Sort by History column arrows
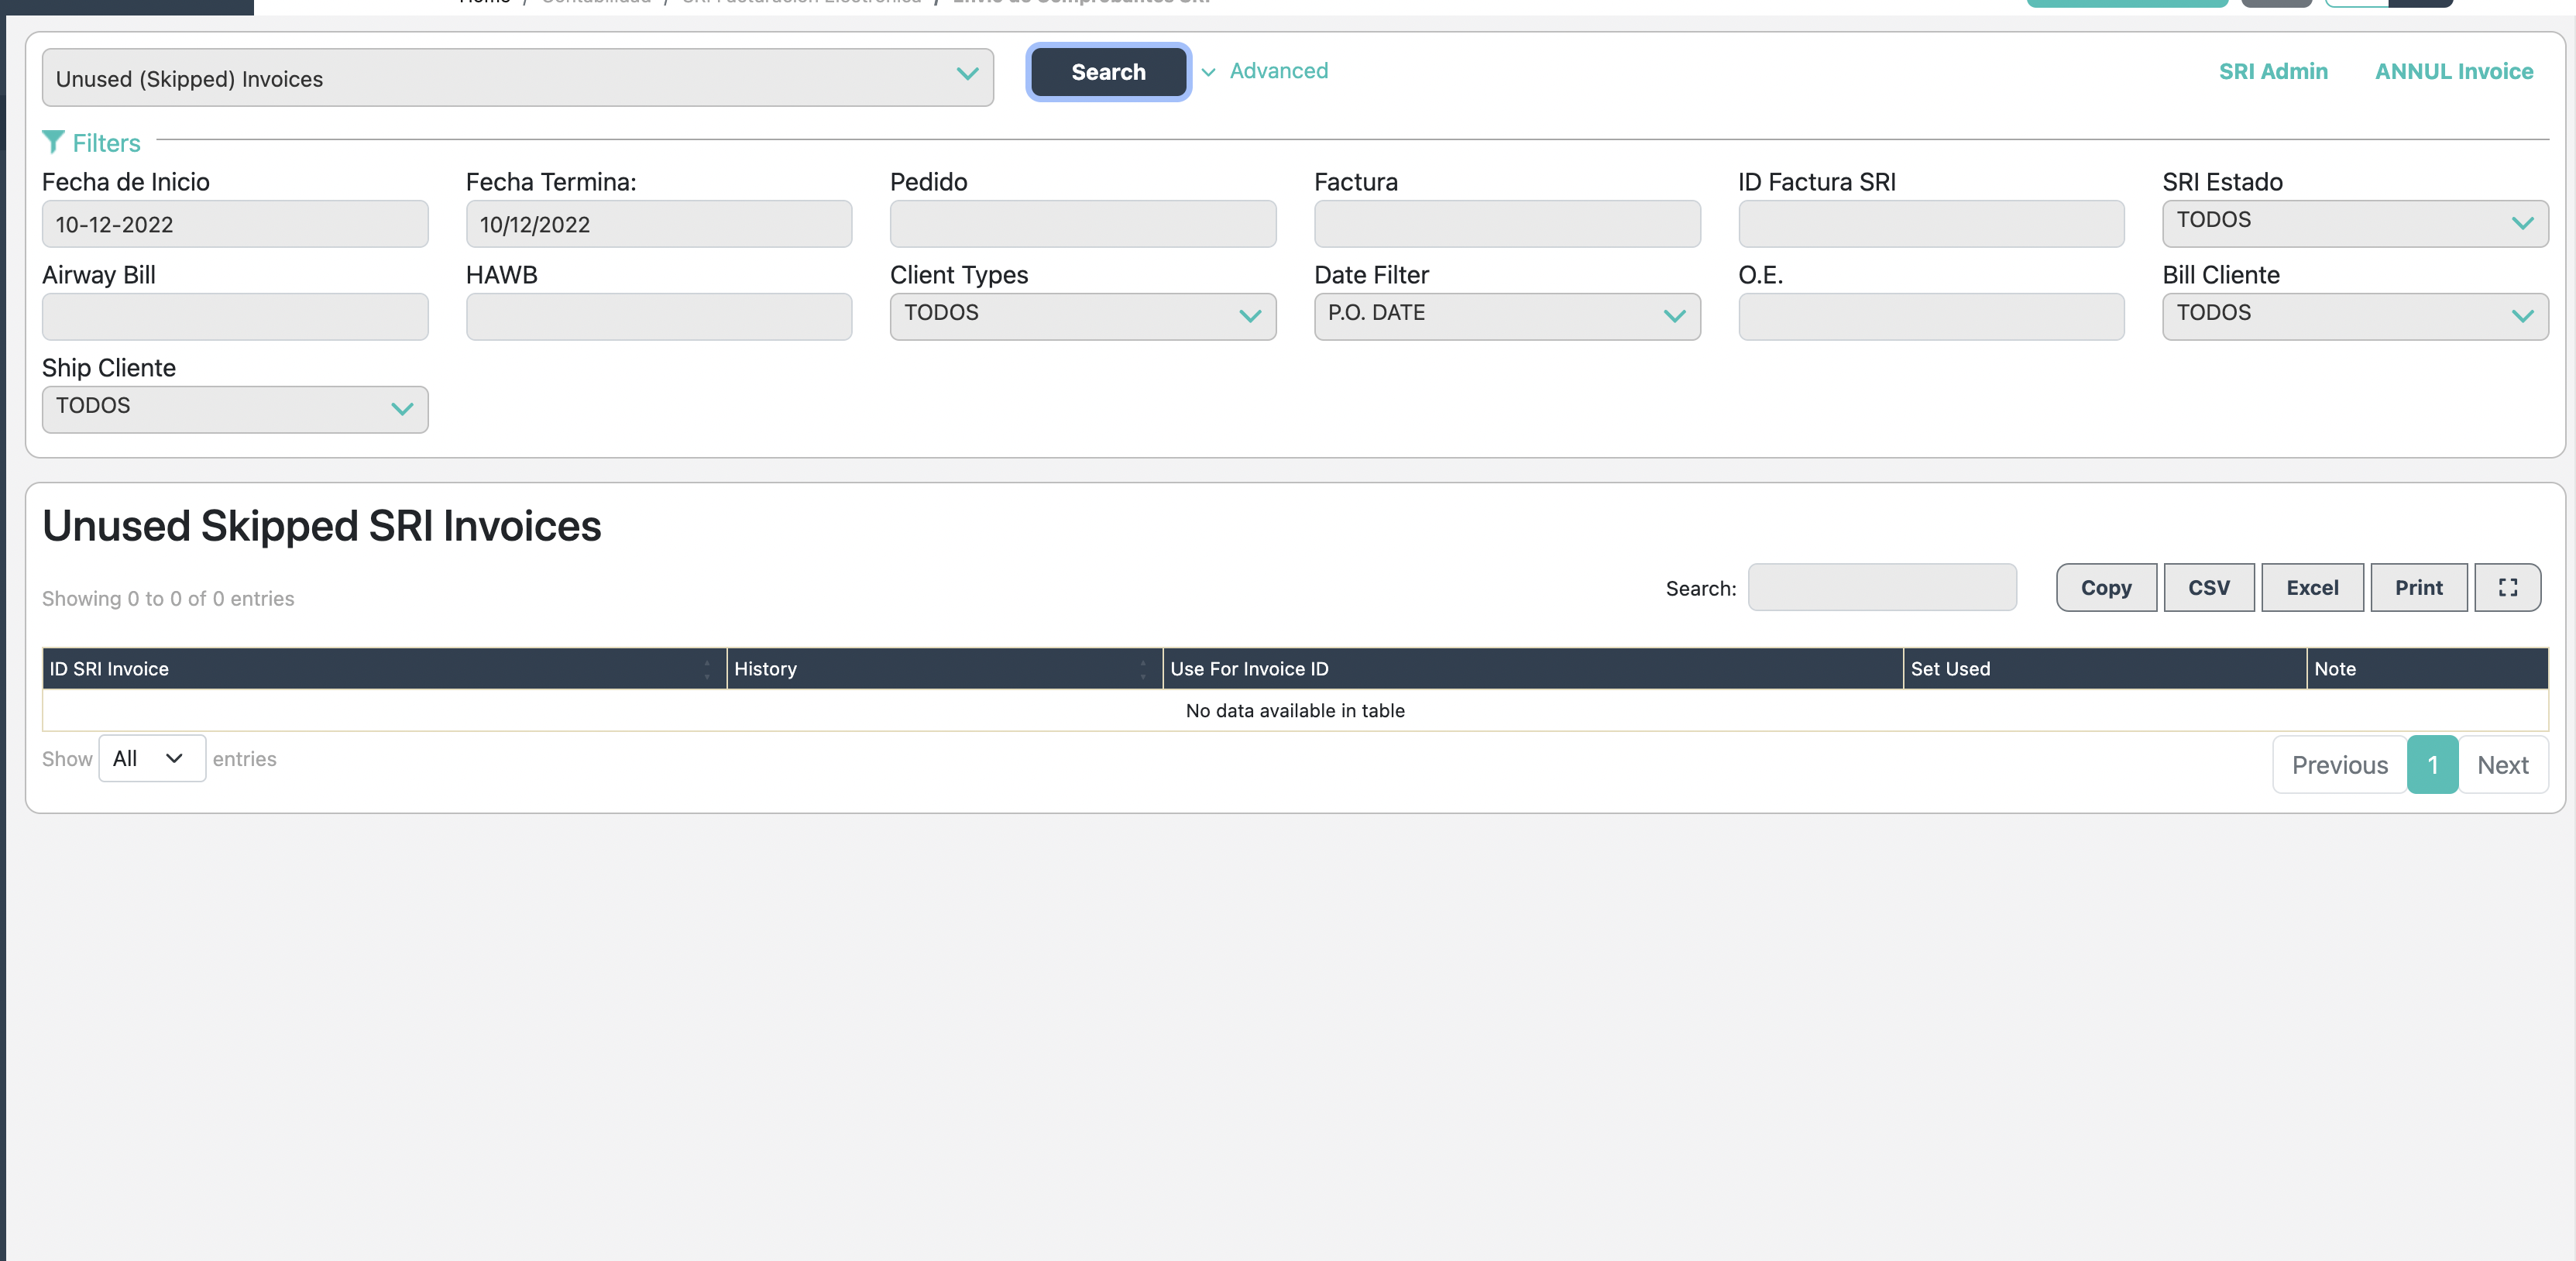The height and width of the screenshot is (1261, 2576). click(1142, 669)
